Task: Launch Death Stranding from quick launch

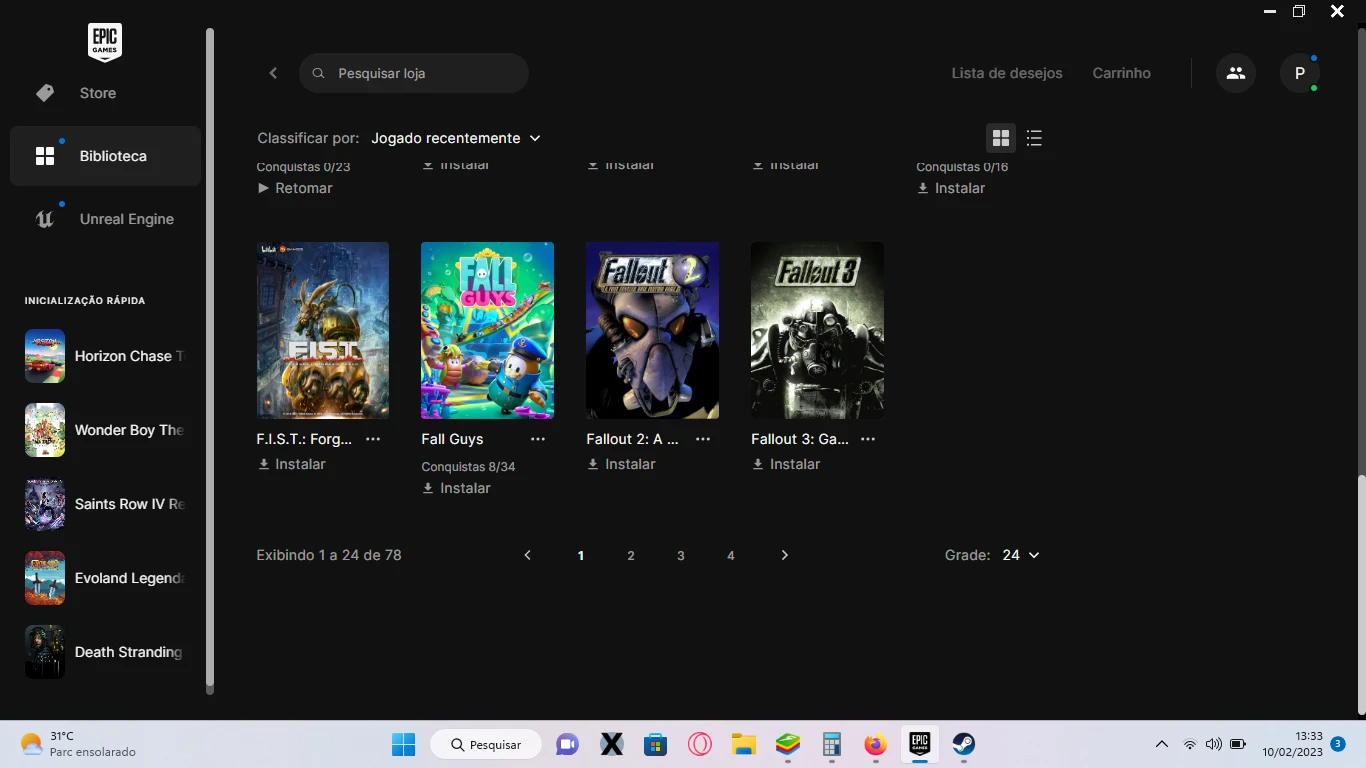Action: 106,652
